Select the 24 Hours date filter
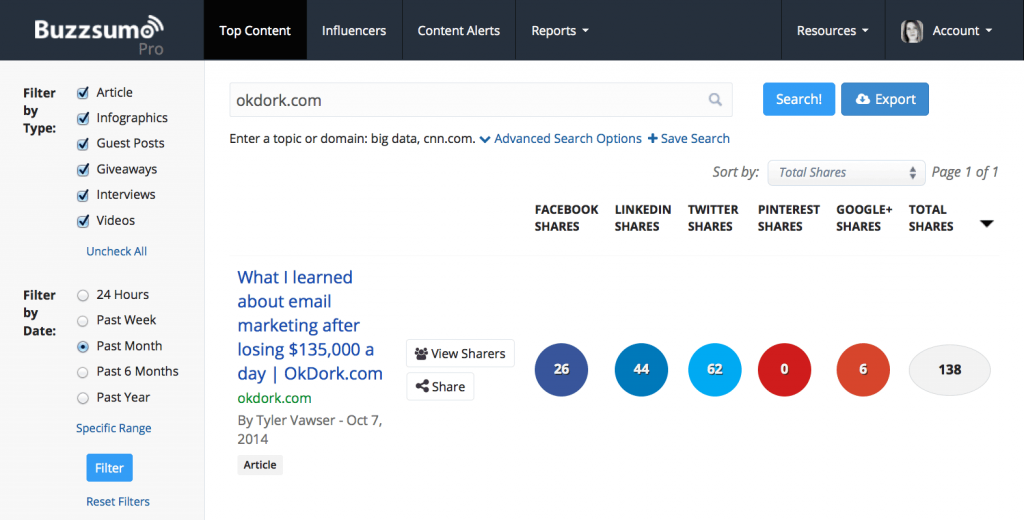1024x520 pixels. [83, 295]
